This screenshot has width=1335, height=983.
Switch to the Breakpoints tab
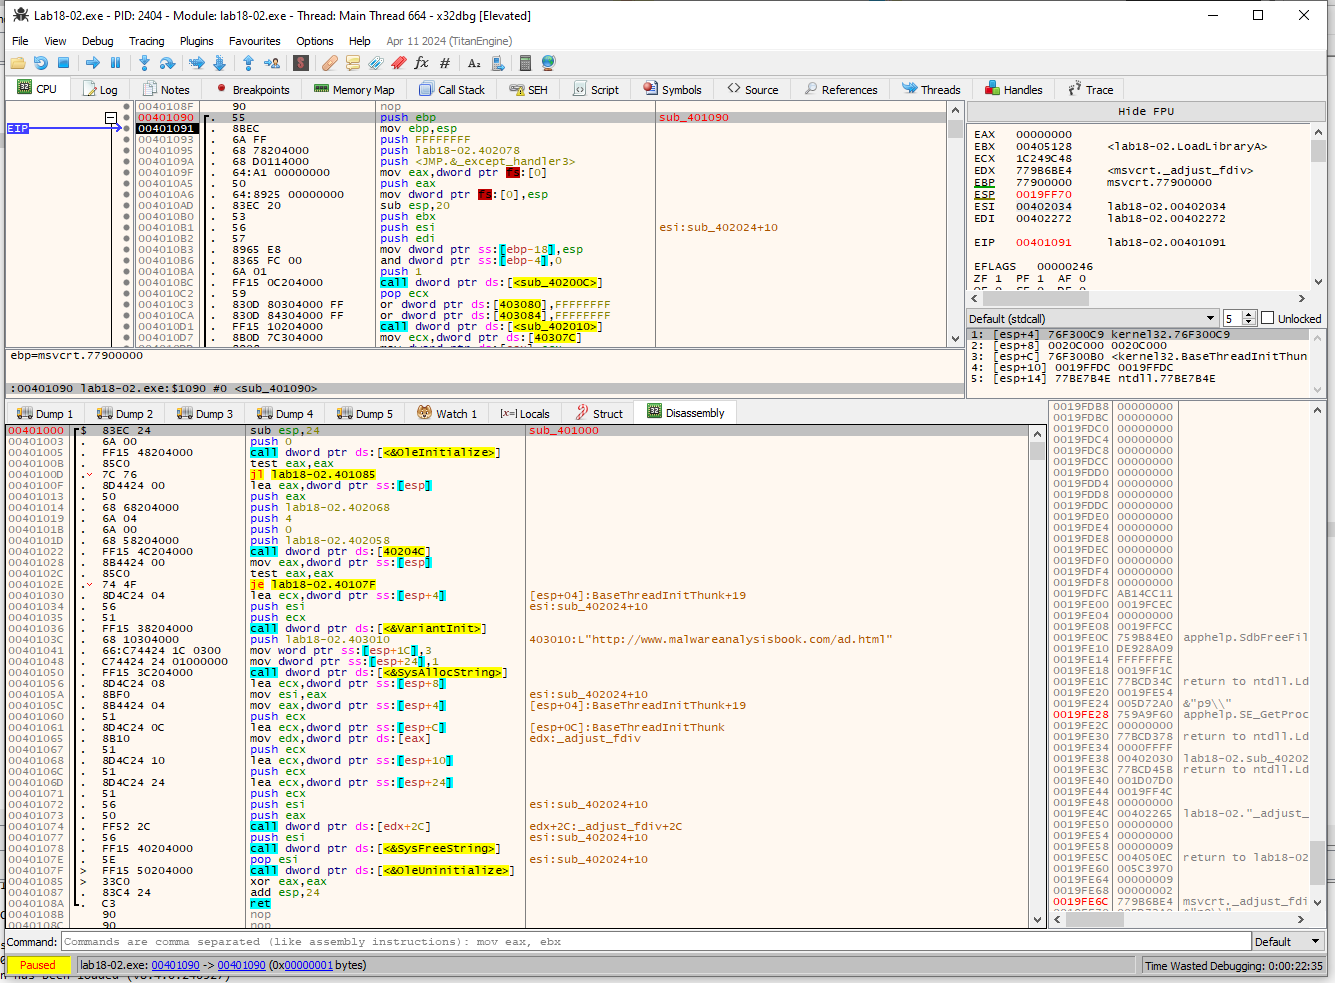[252, 89]
